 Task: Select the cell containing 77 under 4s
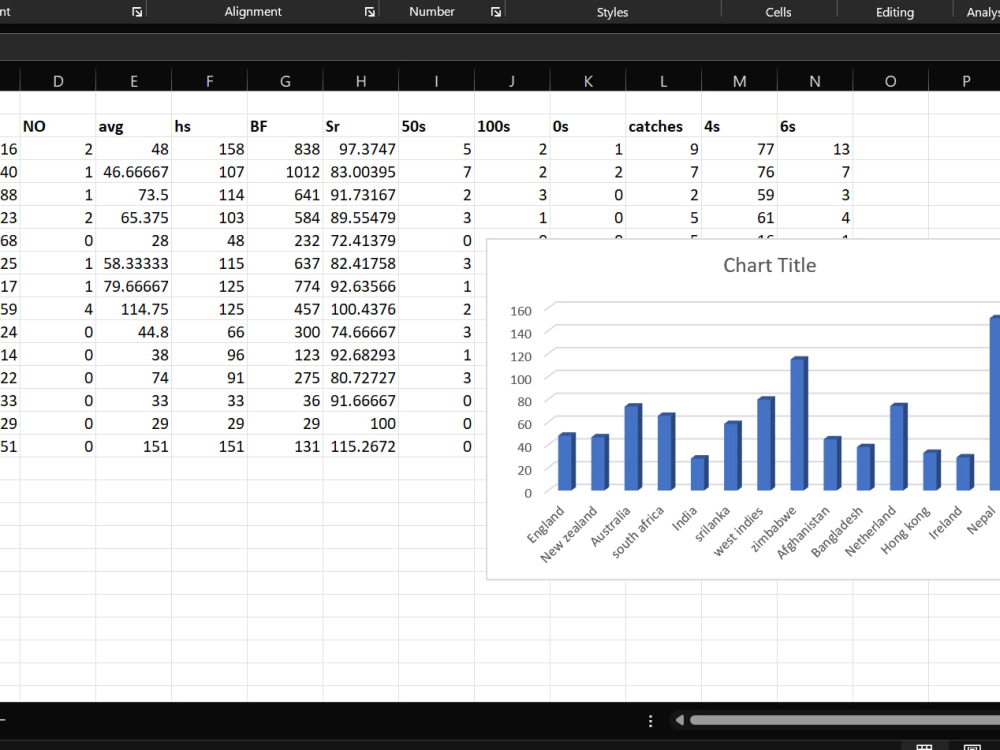(739, 149)
